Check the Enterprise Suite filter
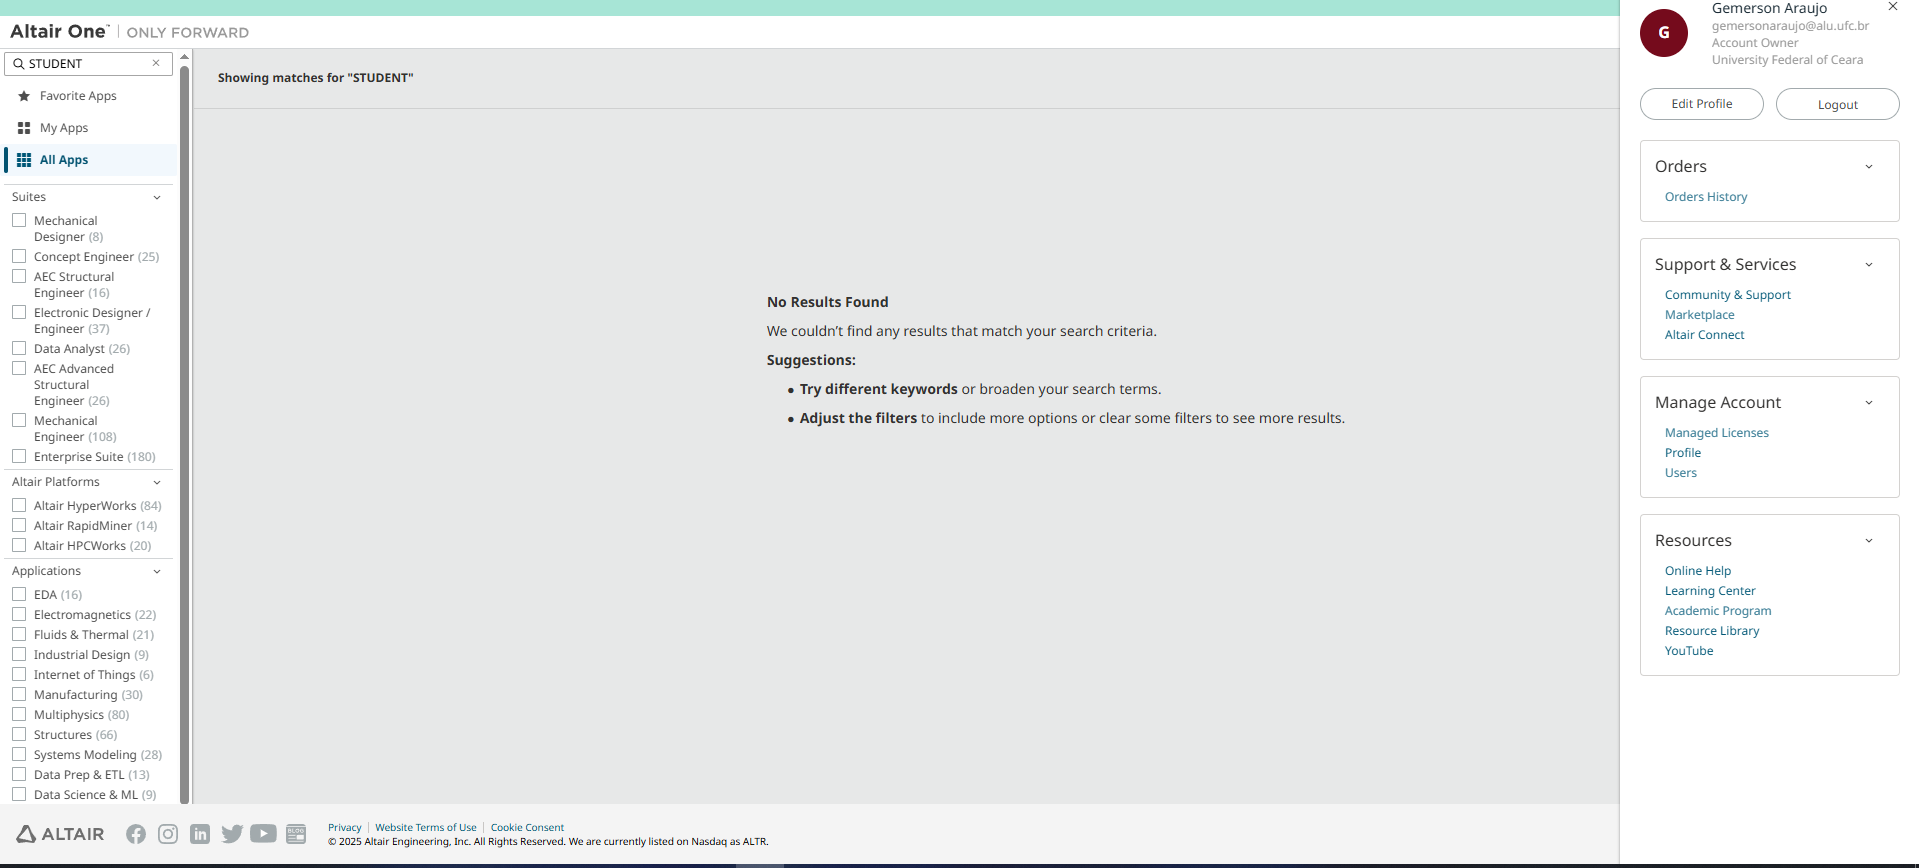Viewport: 1919px width, 868px height. click(19, 456)
